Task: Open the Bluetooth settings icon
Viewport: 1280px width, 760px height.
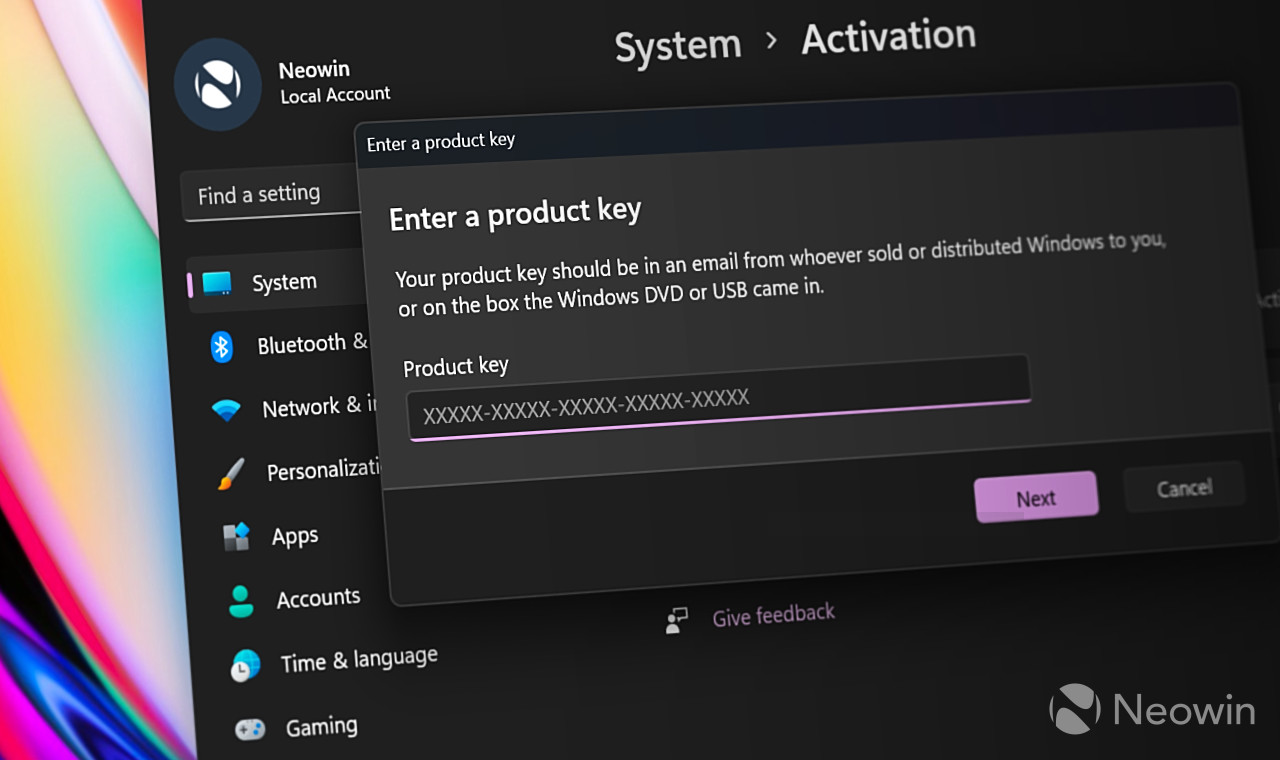Action: coord(221,347)
